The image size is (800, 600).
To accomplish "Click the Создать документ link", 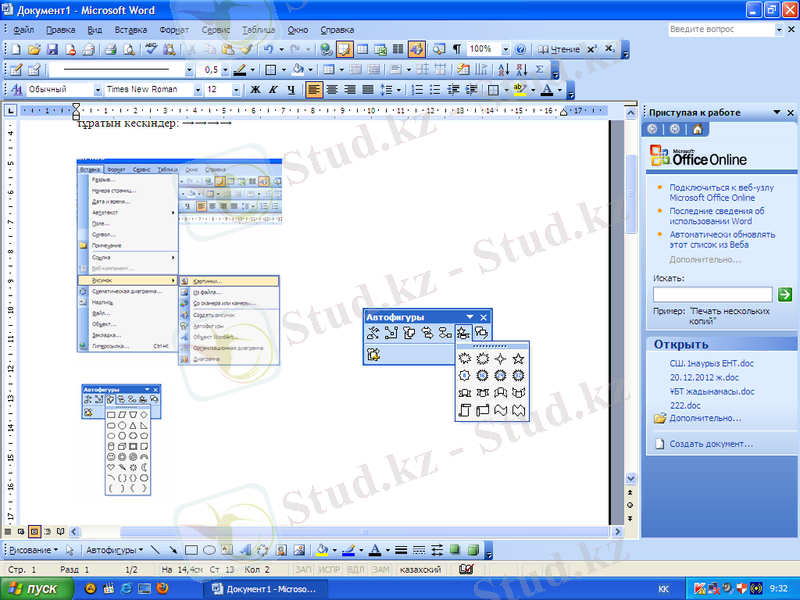I will [711, 443].
